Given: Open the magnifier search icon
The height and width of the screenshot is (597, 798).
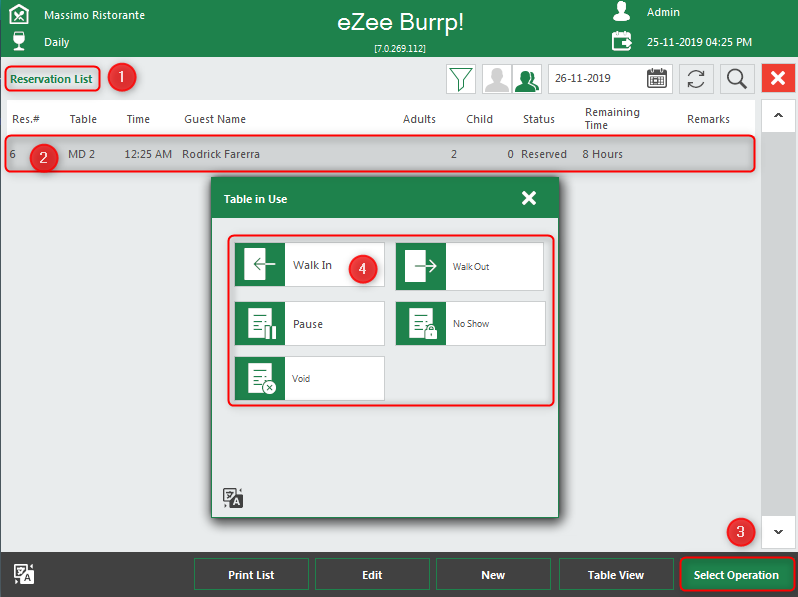Looking at the screenshot, I should coord(737,79).
